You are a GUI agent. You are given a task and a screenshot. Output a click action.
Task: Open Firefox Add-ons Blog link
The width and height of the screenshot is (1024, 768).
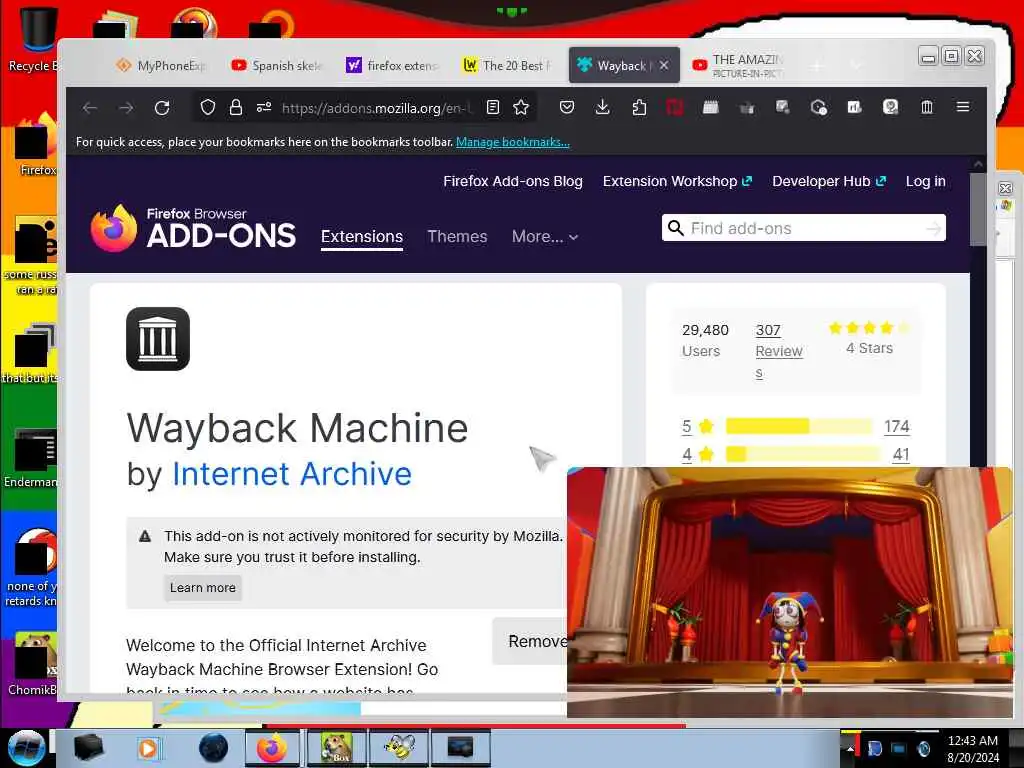click(x=513, y=181)
